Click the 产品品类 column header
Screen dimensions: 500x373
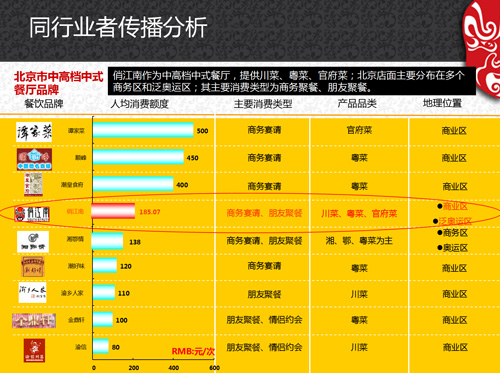[x=357, y=104]
